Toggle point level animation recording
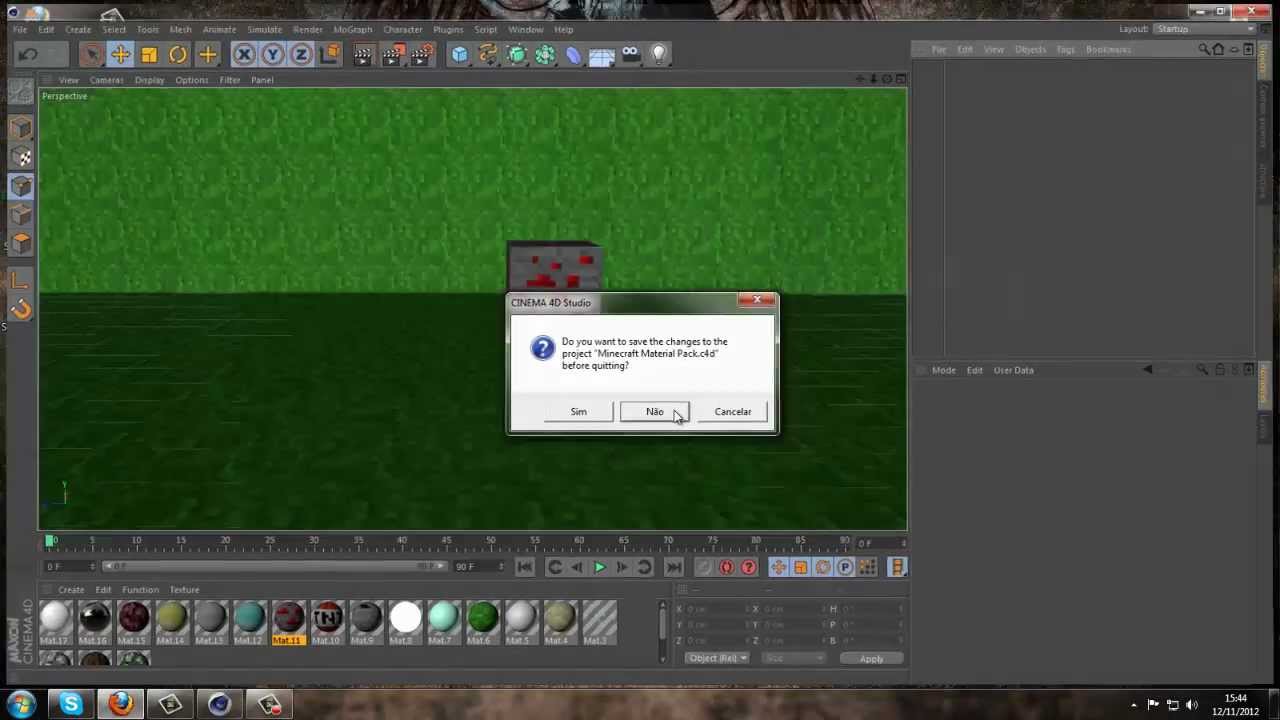The image size is (1280, 720). (867, 567)
